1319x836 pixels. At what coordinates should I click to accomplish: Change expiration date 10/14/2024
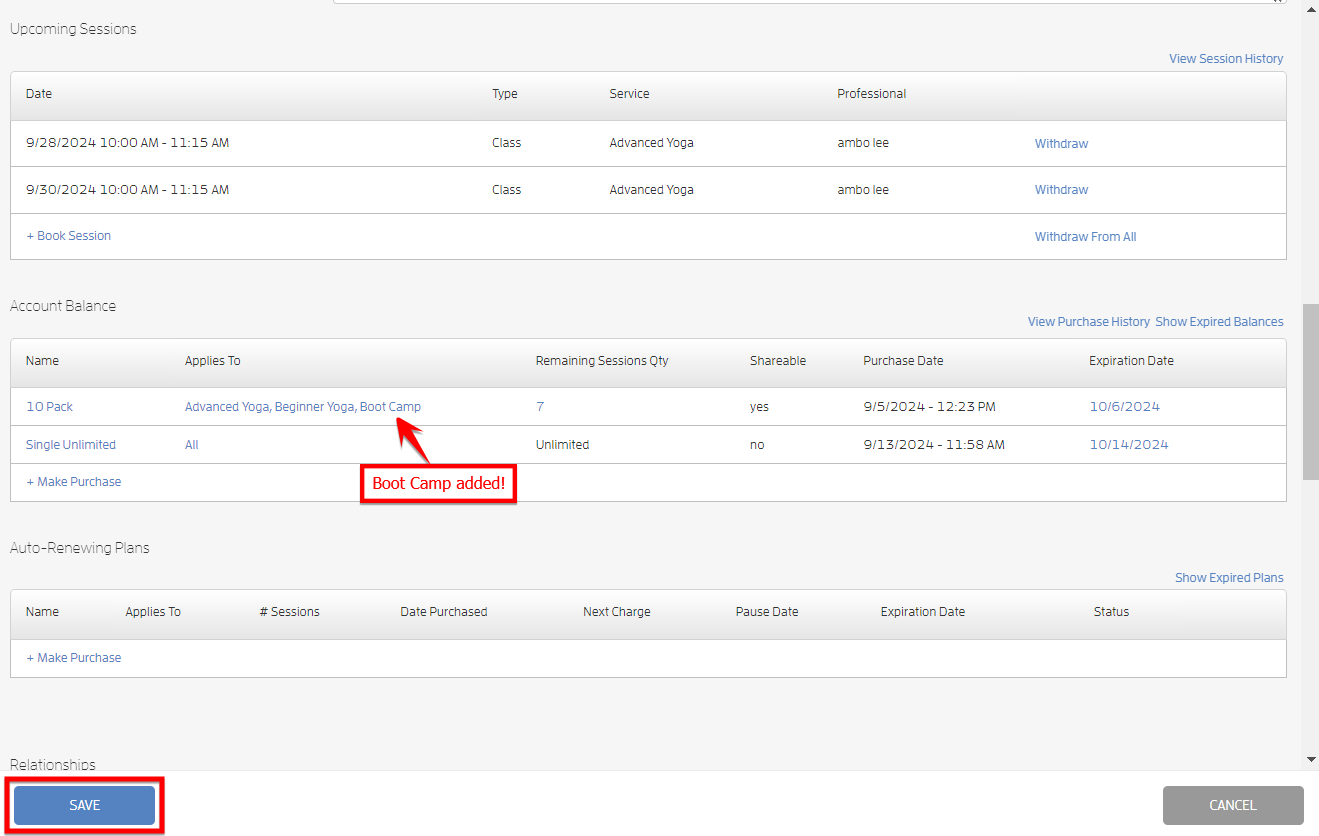pos(1128,445)
